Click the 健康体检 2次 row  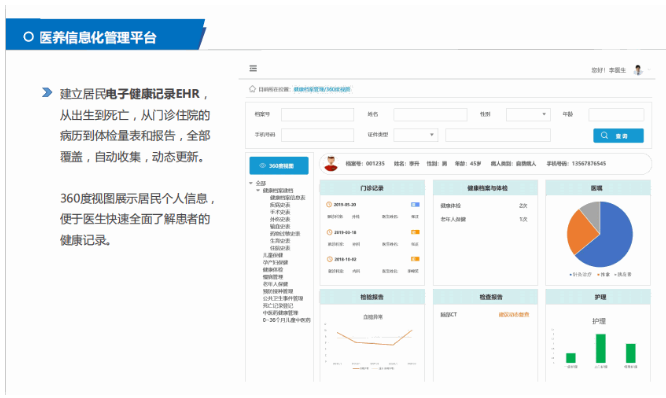point(484,206)
